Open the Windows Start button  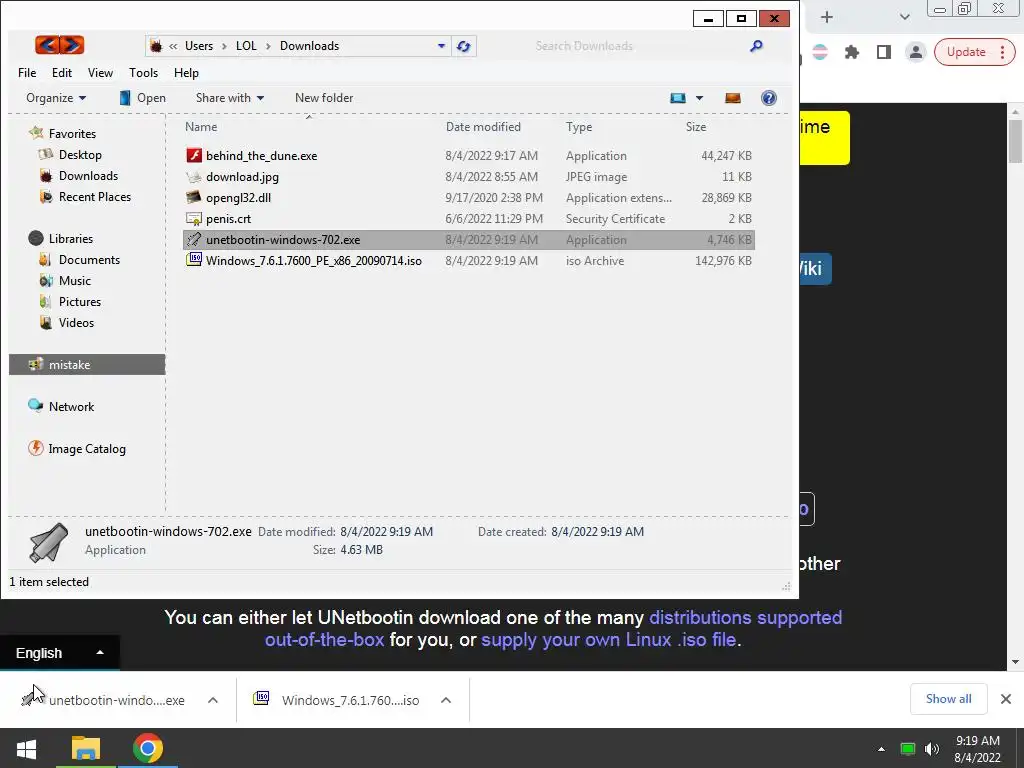[26, 748]
